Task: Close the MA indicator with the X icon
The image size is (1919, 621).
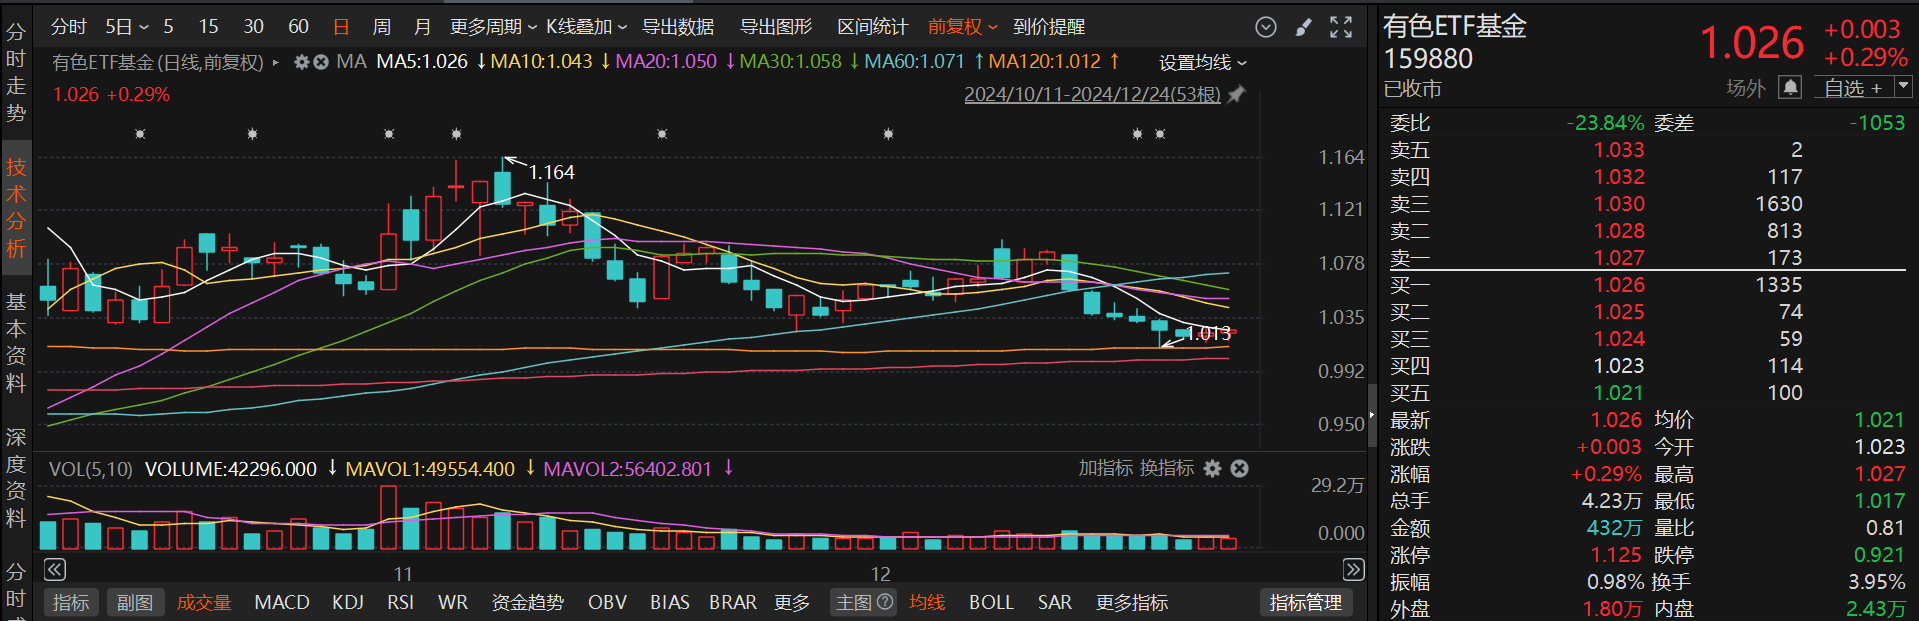Action: 321,62
